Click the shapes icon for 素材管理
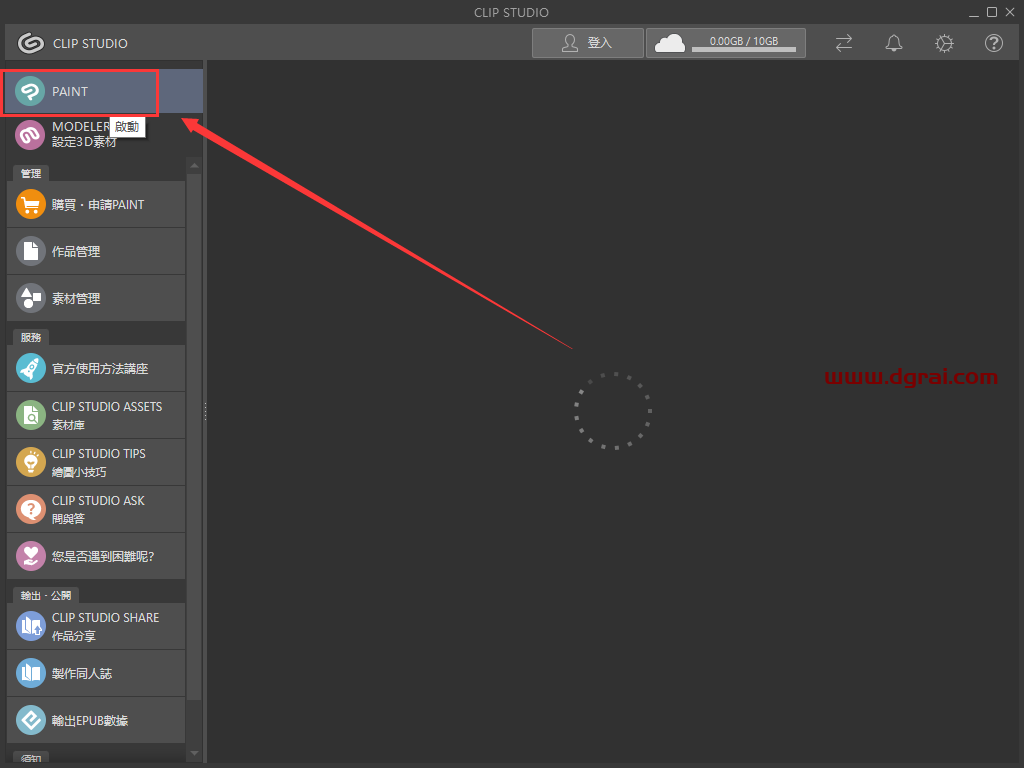Screen dimensions: 1024x768 (x=31, y=298)
